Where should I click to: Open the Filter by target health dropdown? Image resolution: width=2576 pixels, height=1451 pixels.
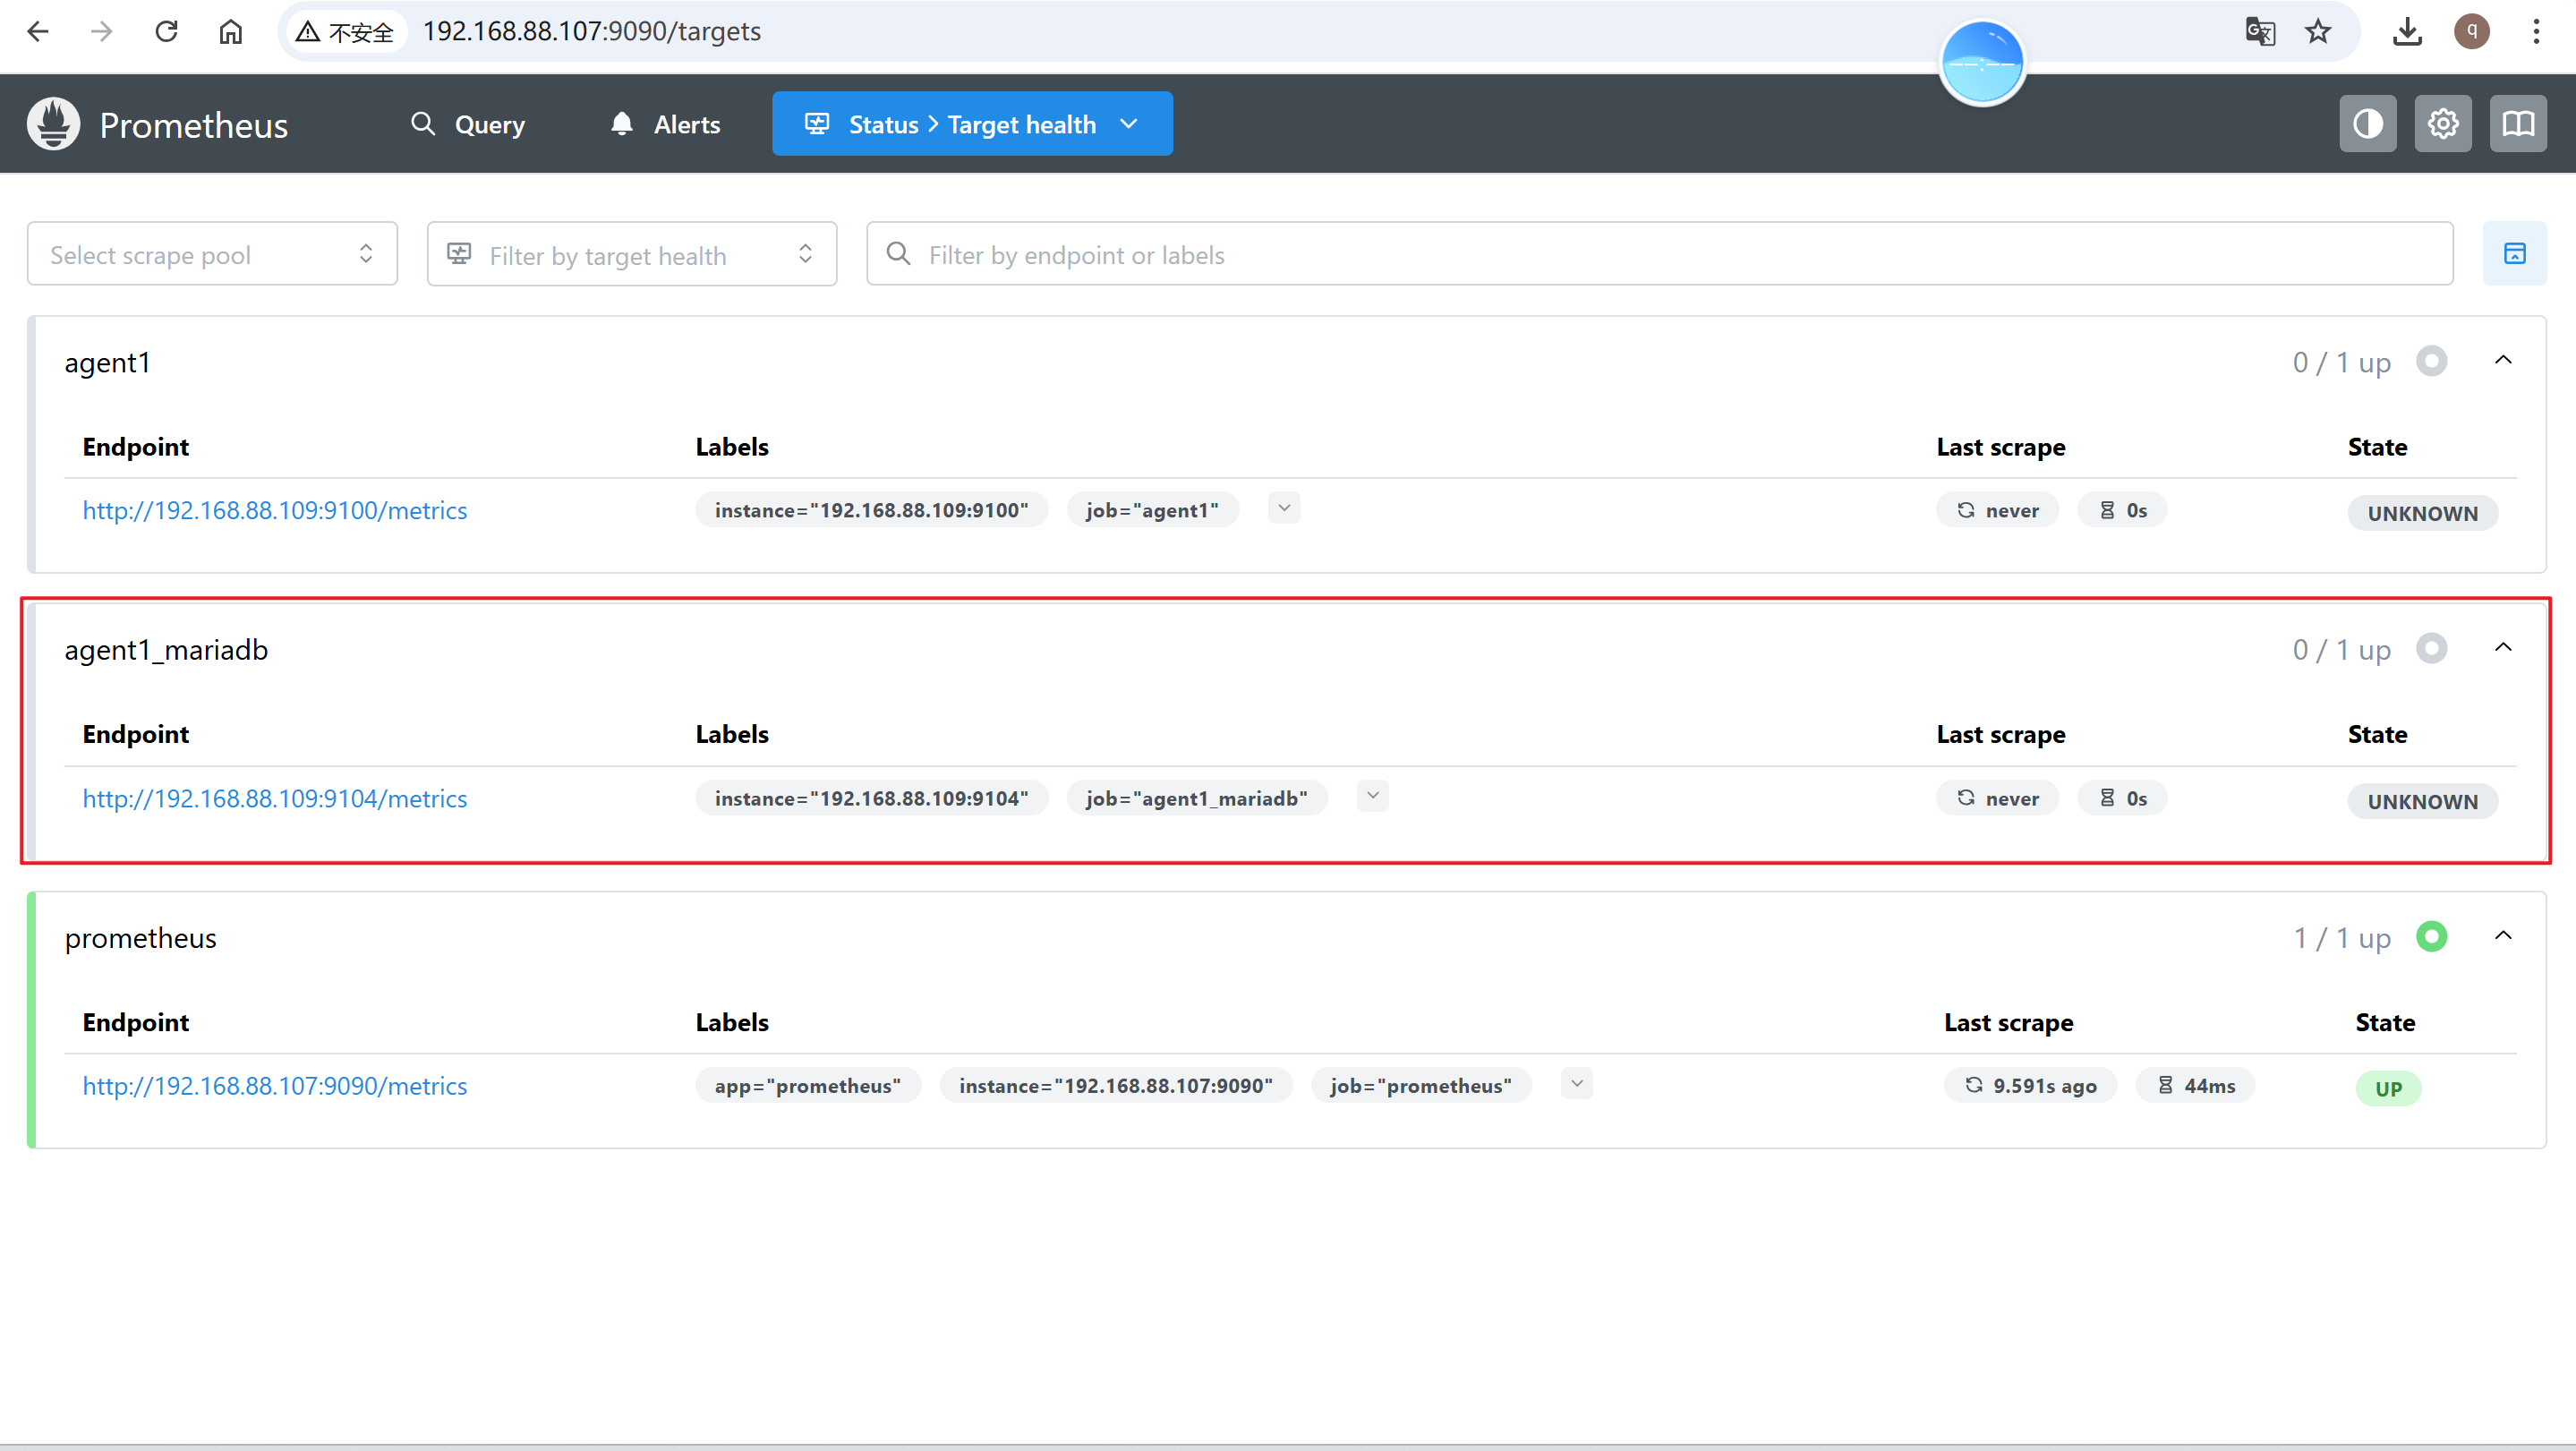(632, 254)
